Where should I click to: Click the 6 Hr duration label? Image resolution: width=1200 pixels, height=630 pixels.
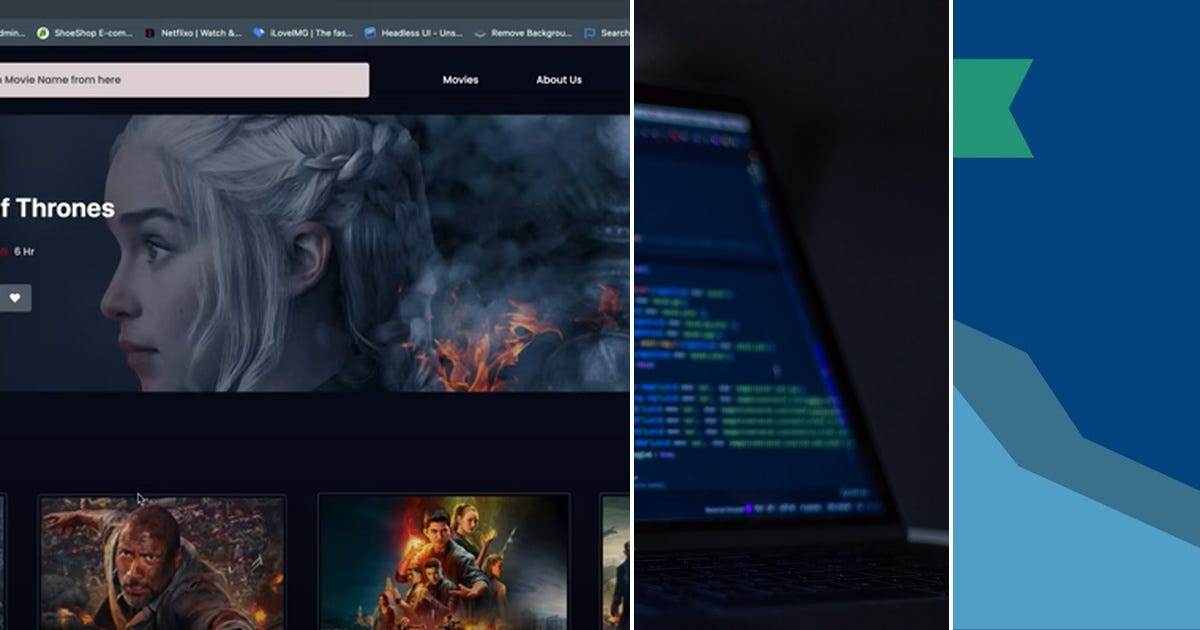pos(22,252)
